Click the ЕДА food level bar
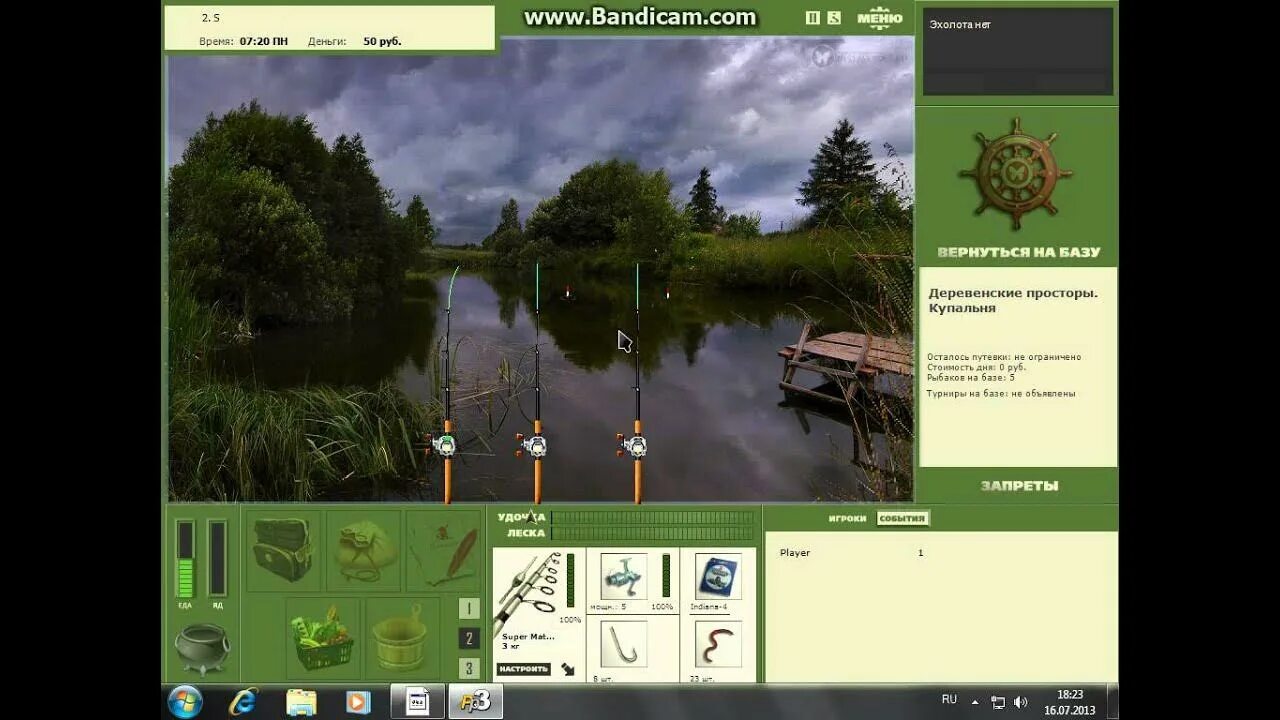This screenshot has height=720, width=1280. coord(185,558)
